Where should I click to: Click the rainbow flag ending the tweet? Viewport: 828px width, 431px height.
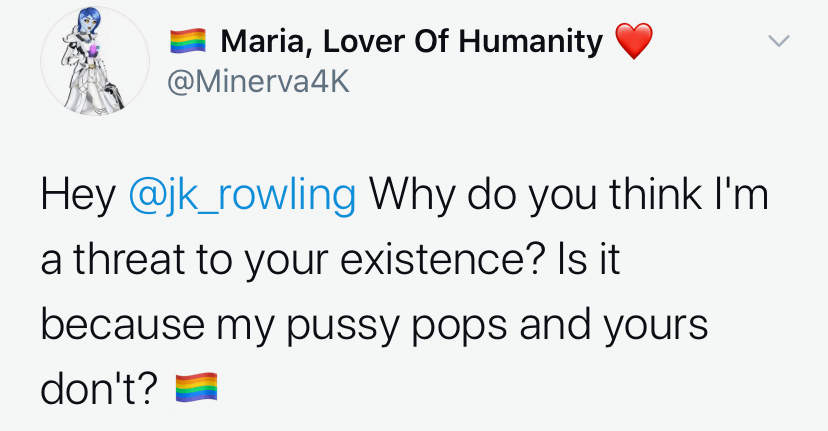click(x=196, y=387)
